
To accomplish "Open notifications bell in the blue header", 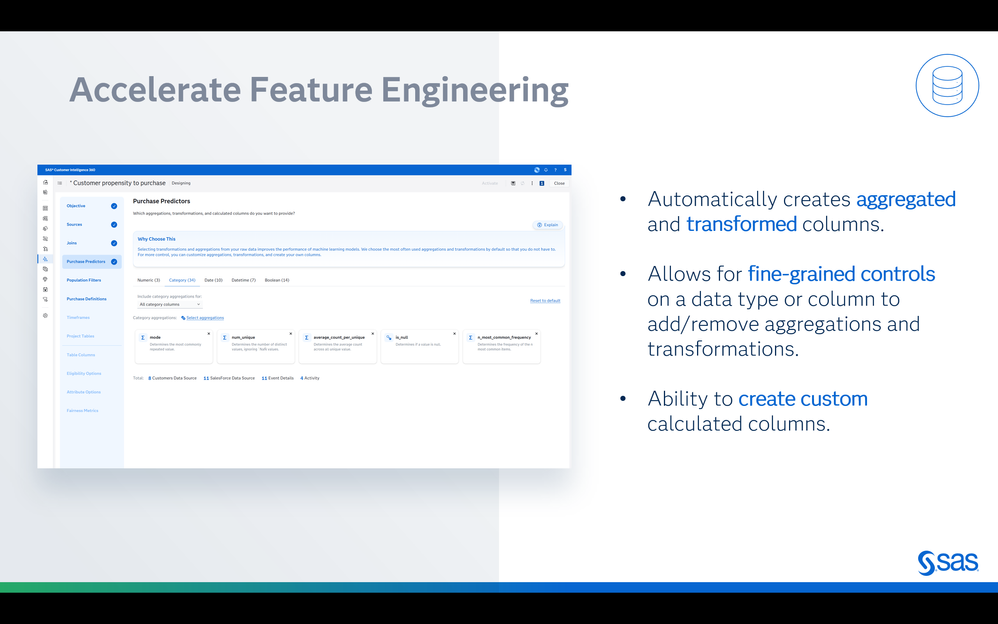I will tap(546, 170).
